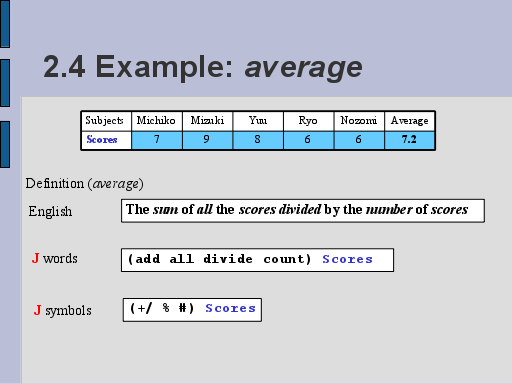Click the 'Definition (average)' heading
512x384 pixels.
pyautogui.click(x=84, y=184)
